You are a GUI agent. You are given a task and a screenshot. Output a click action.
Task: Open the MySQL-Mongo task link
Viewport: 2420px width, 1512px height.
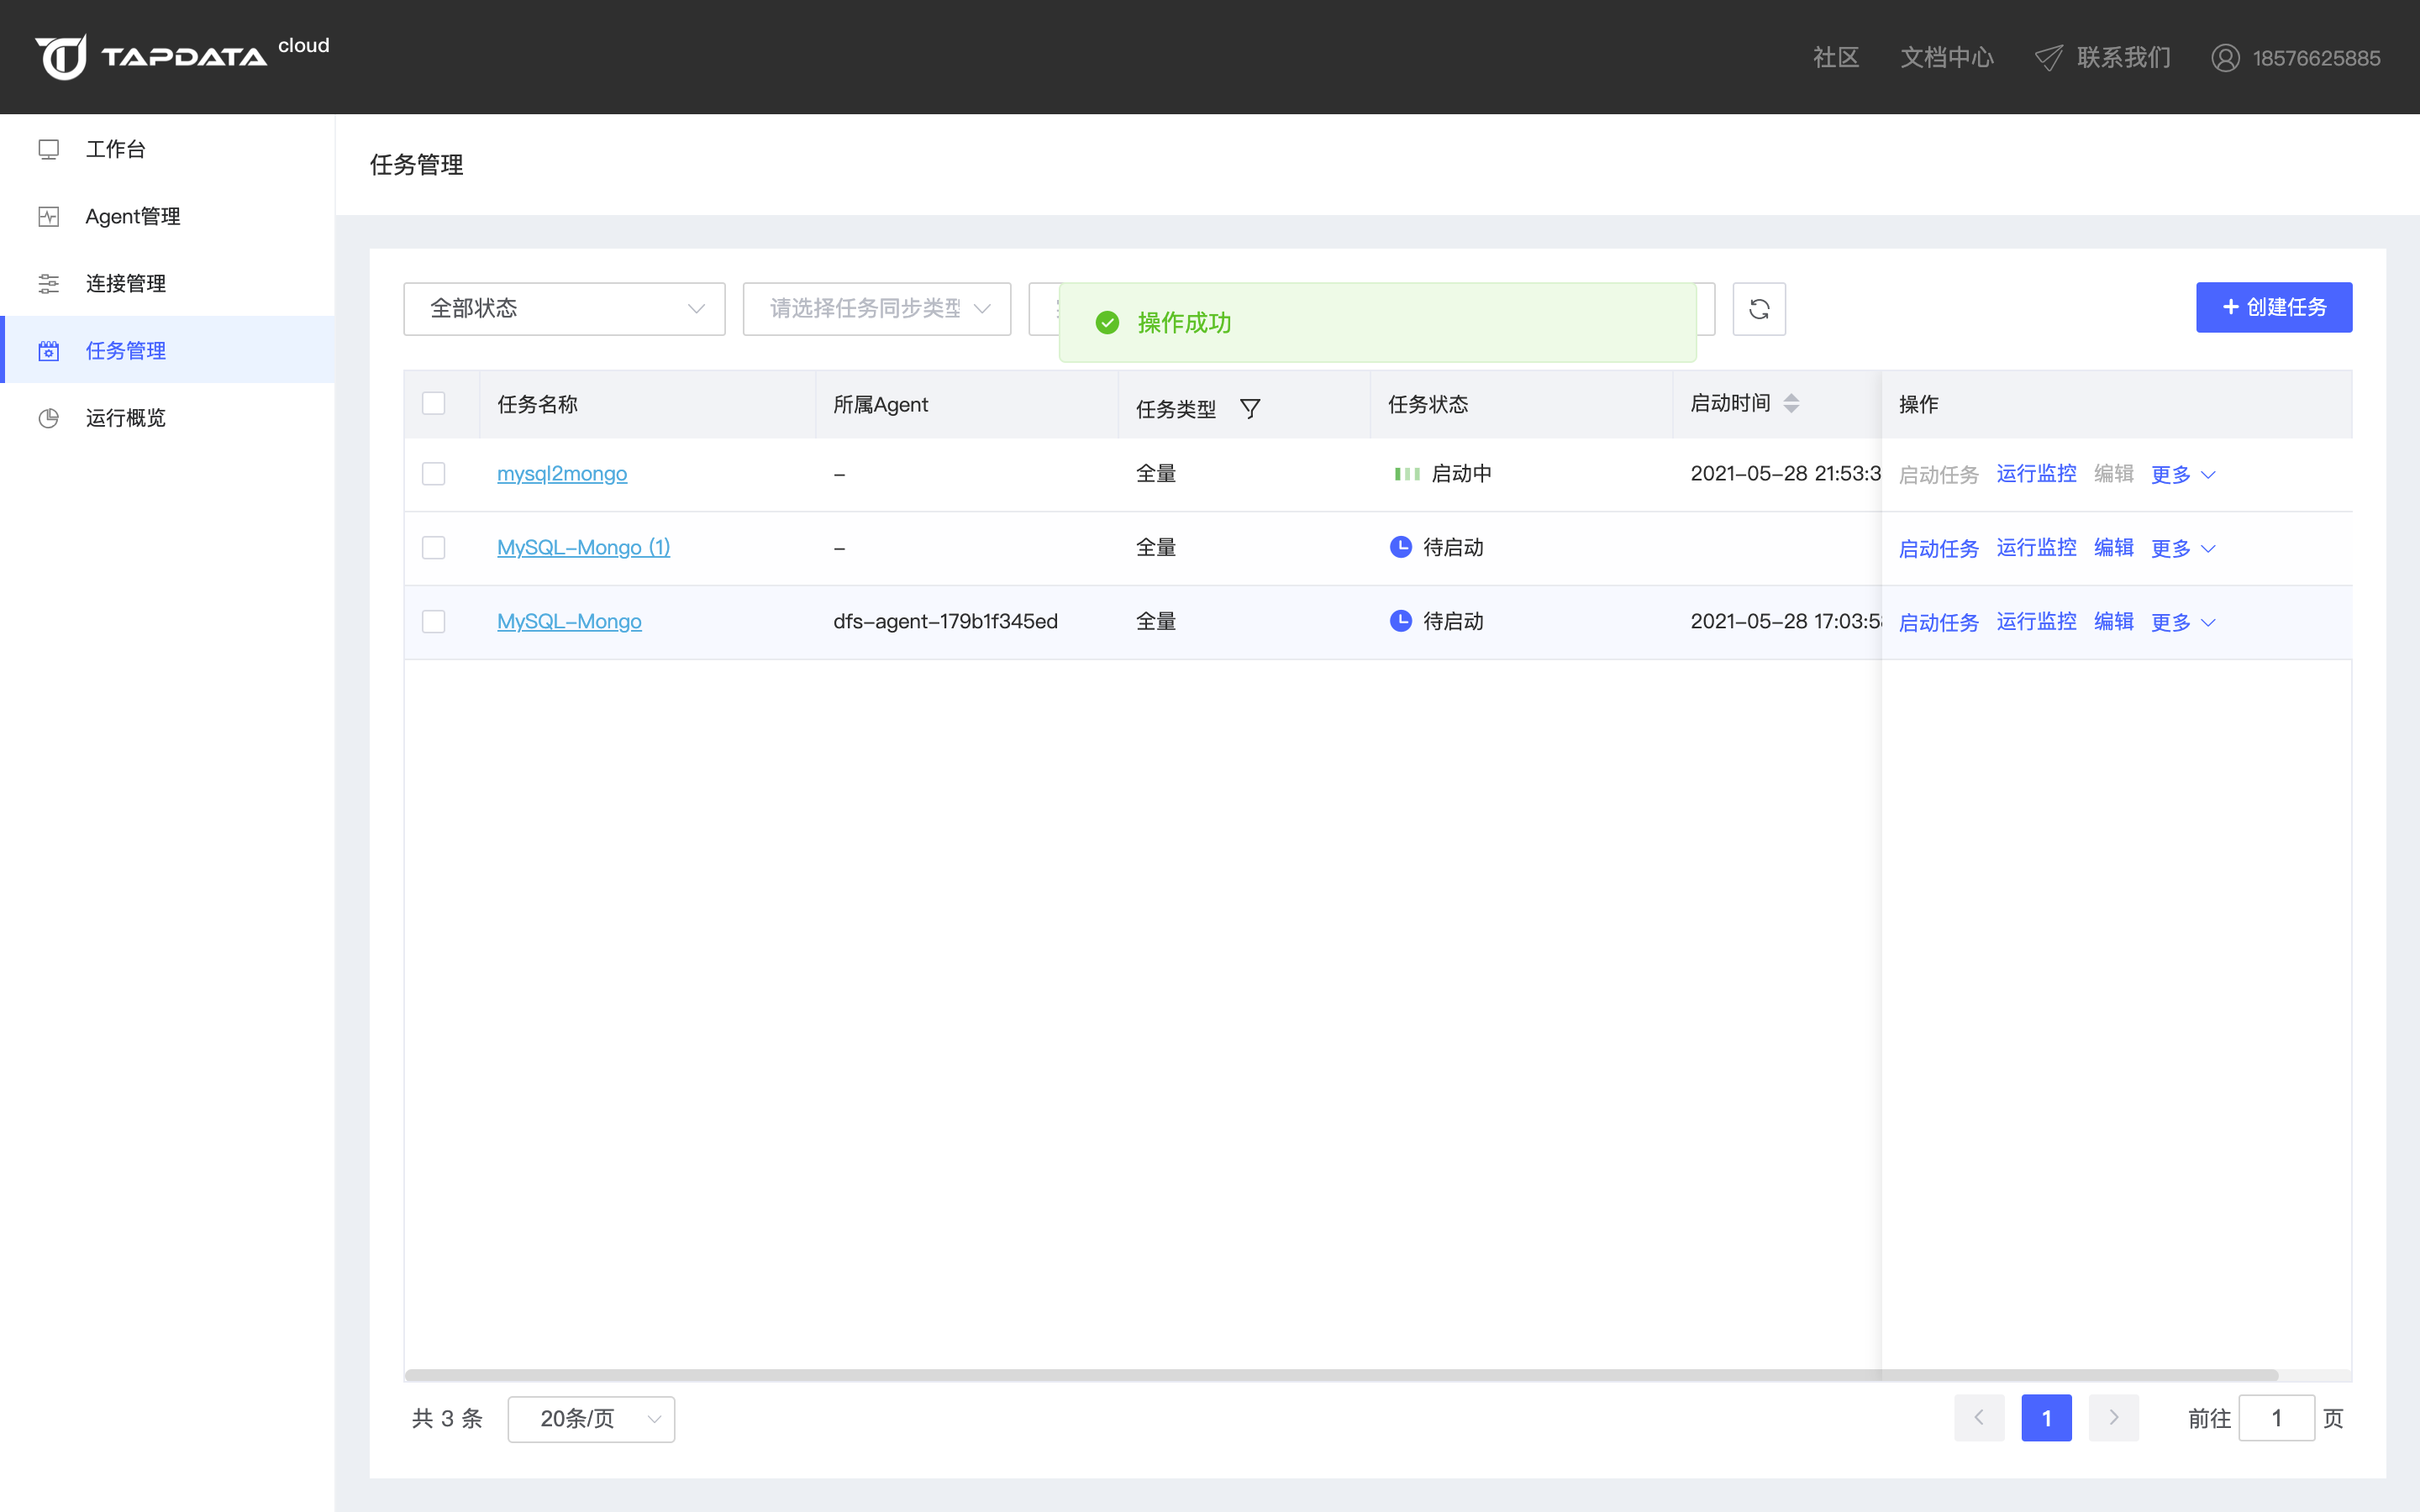[x=569, y=621]
